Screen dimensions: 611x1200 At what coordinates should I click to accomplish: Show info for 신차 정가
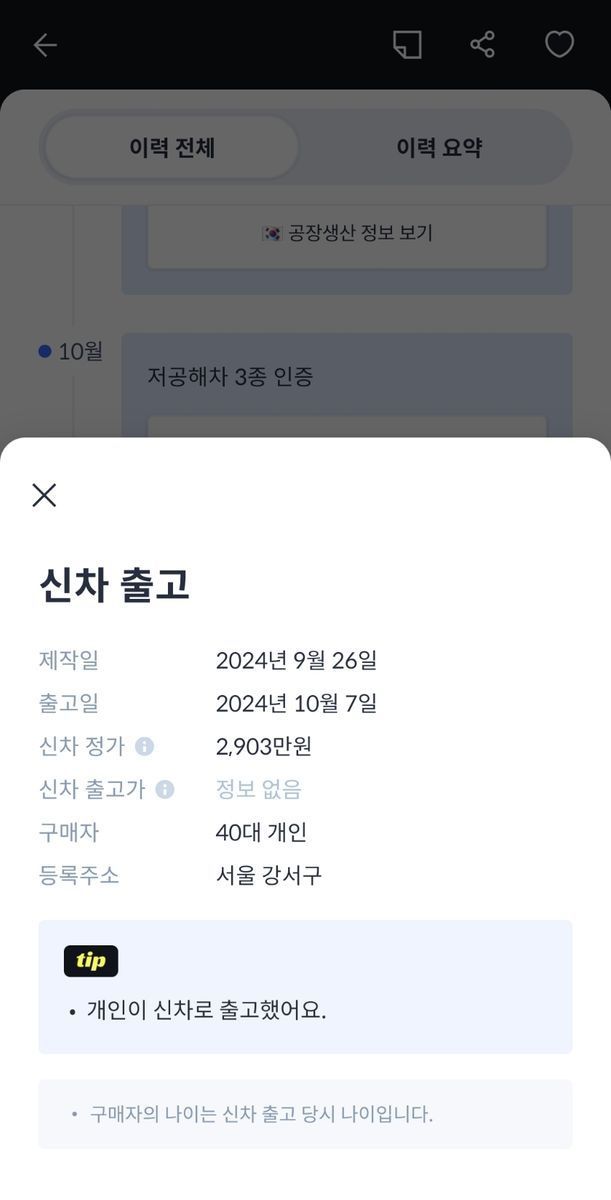[144, 747]
